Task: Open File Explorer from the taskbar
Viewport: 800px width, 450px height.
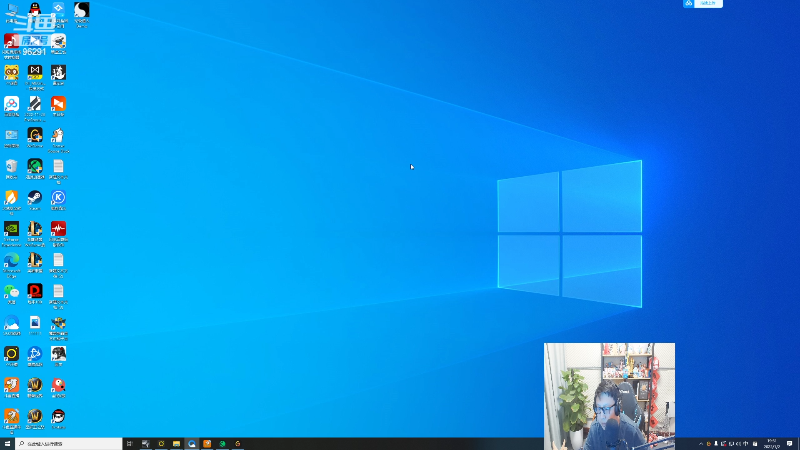Action: [x=176, y=444]
